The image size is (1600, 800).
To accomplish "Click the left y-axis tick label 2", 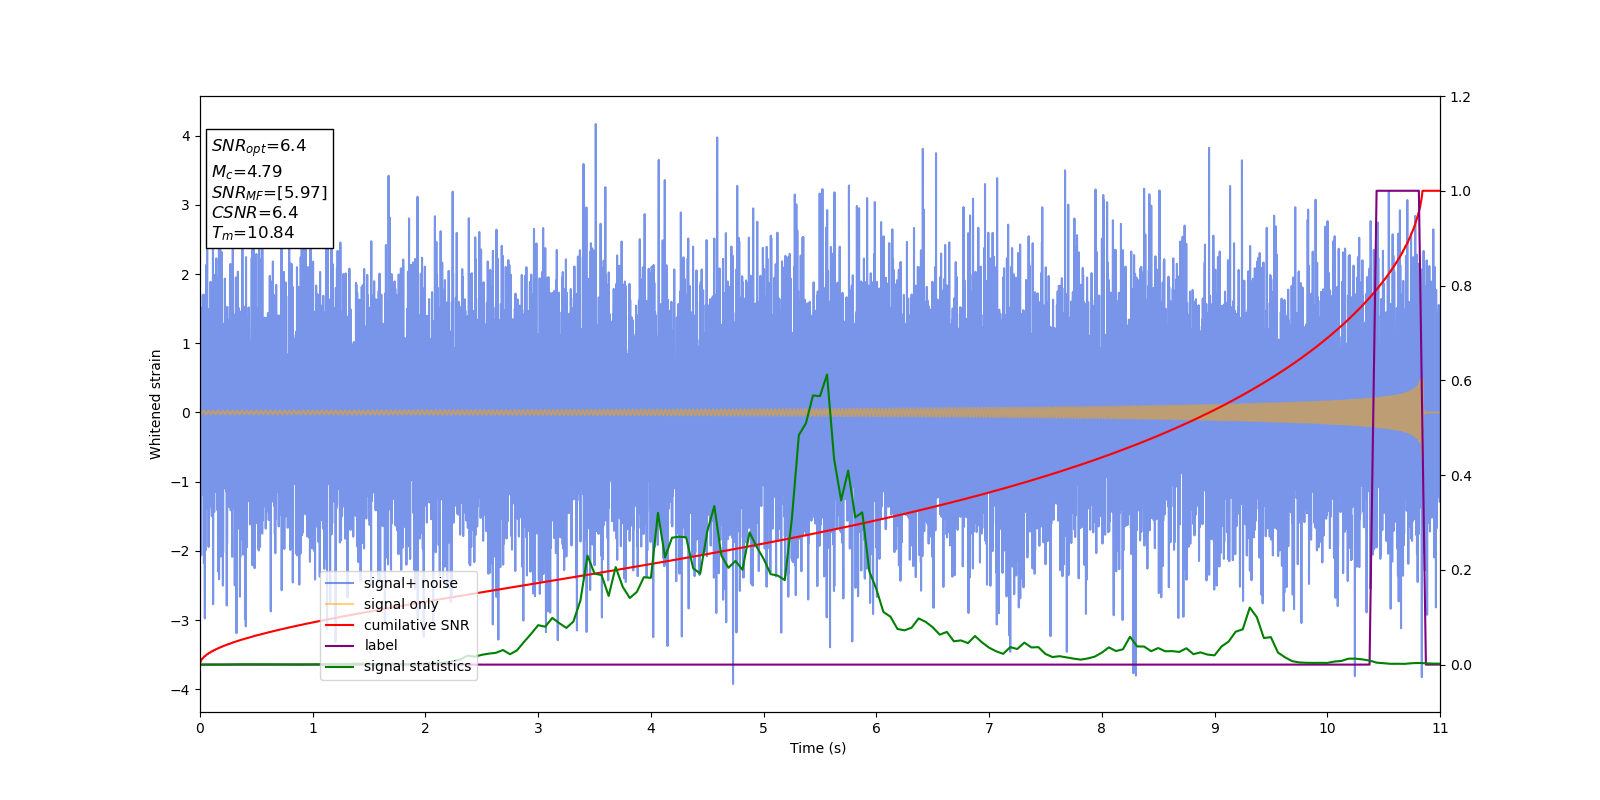I will [186, 274].
